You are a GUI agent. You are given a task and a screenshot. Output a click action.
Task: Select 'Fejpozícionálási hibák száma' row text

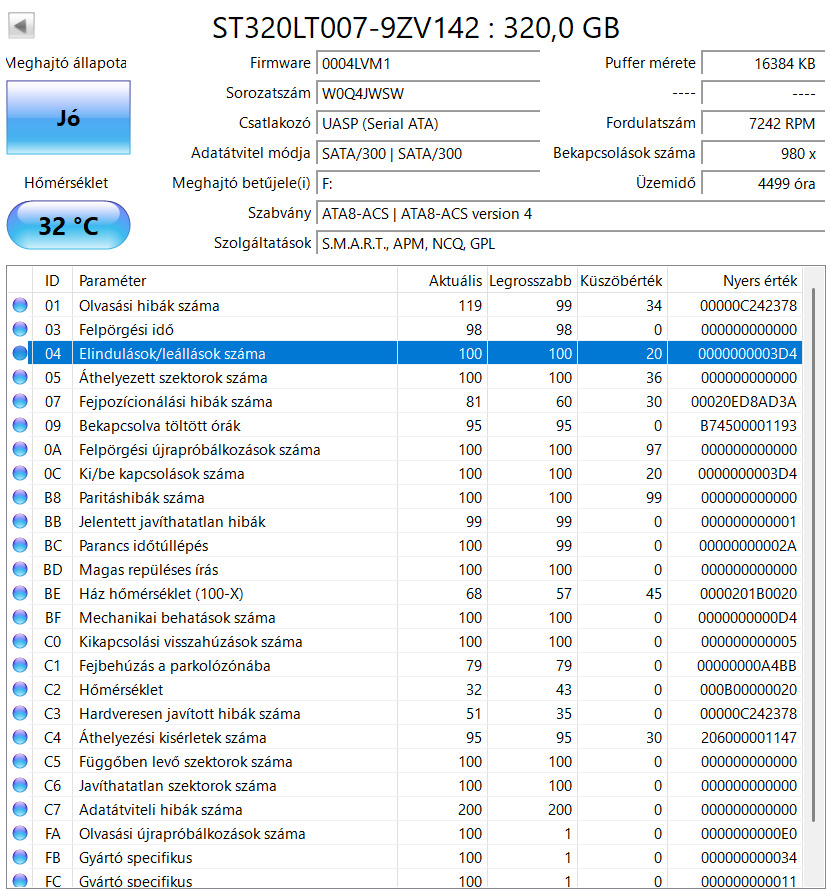pos(176,402)
